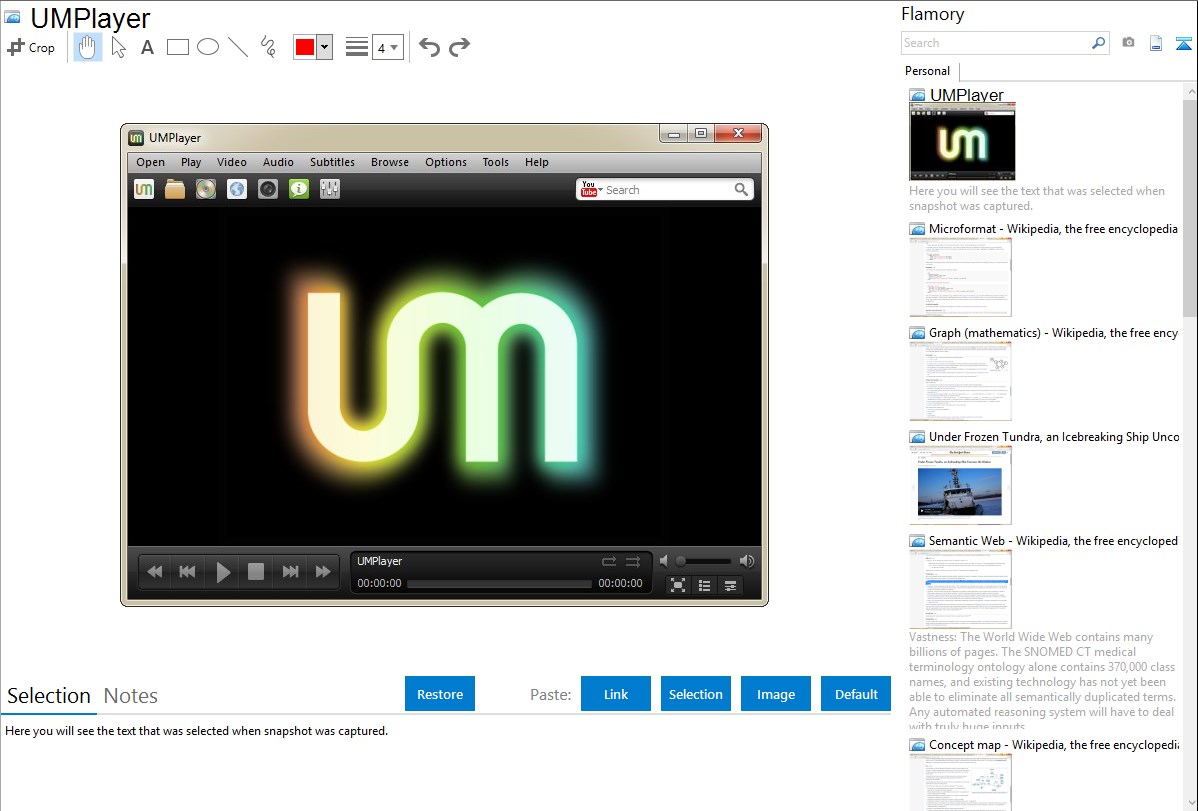
Task: Open the color swatch dropdown arrow
Action: click(325, 47)
